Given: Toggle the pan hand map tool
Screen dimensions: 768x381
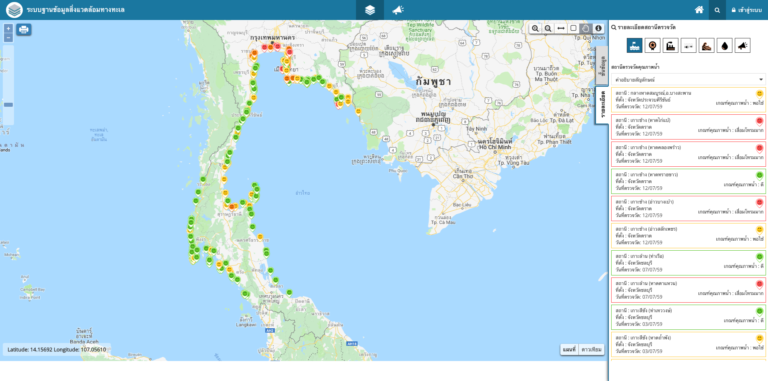Looking at the screenshot, I should point(586,28).
